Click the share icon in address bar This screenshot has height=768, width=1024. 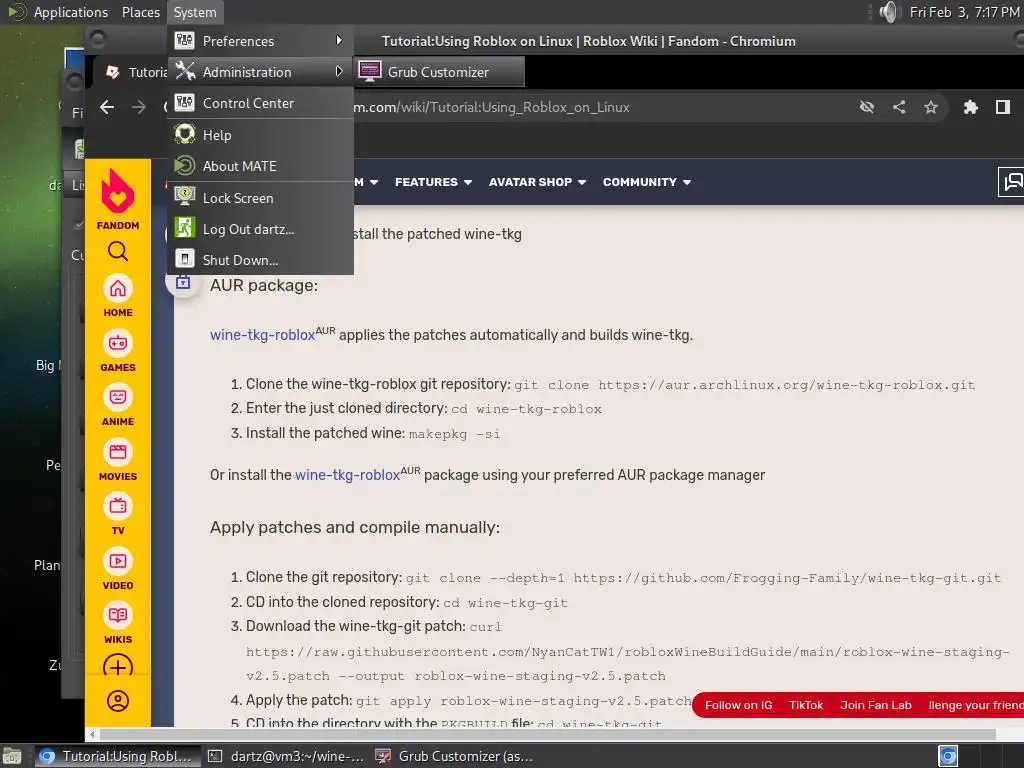[x=899, y=107]
